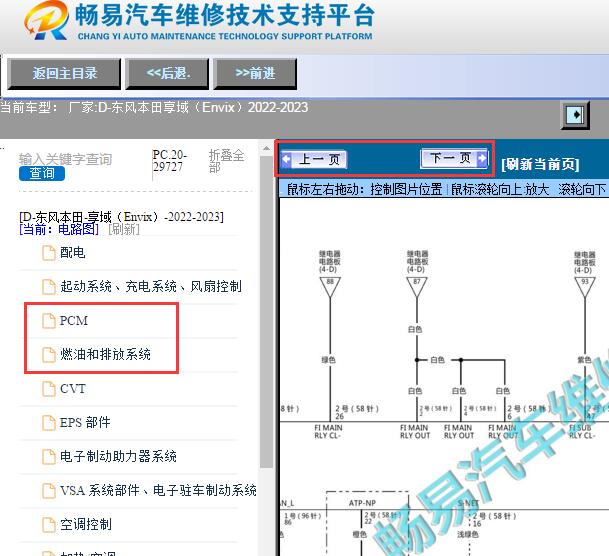Click connector triangle 93 in the diagram

tap(585, 287)
